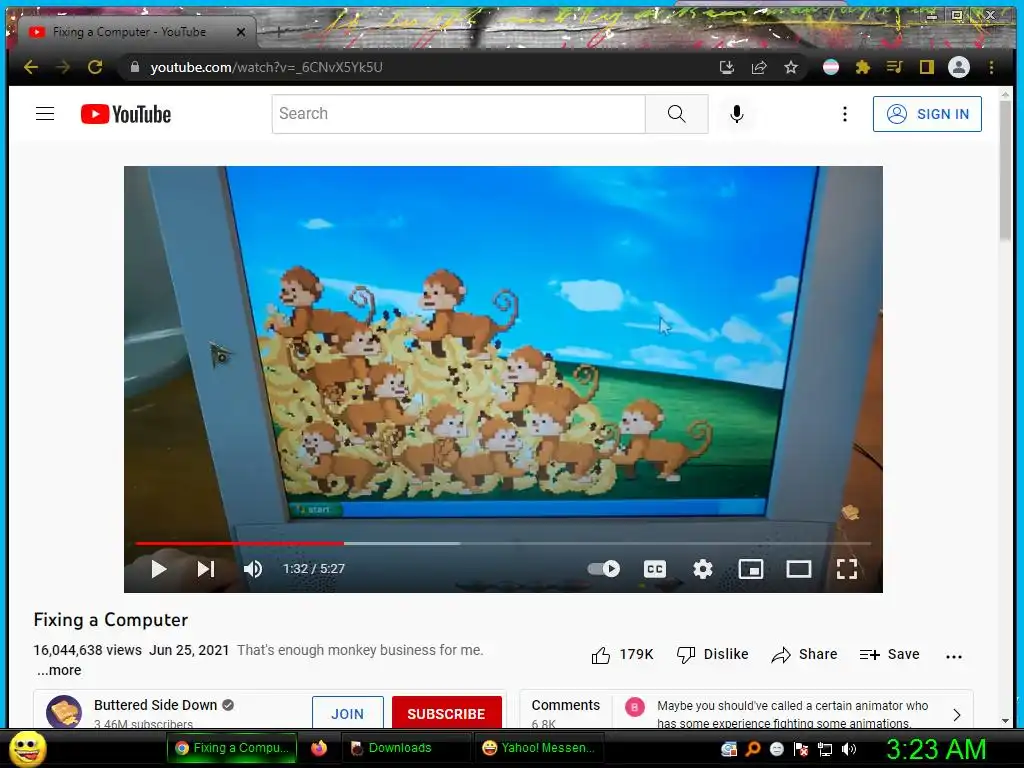This screenshot has height=768, width=1024.
Task: Bookmark this page with the star icon
Action: (x=791, y=67)
